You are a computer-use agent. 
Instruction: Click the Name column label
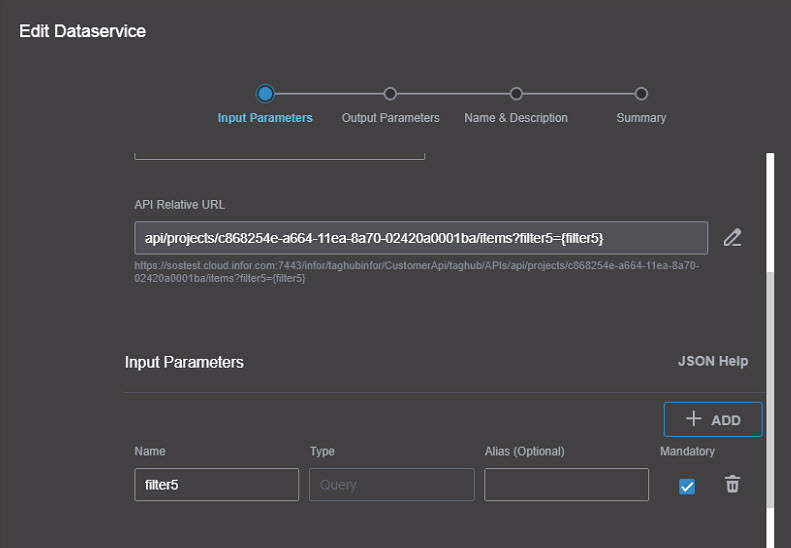coord(150,451)
